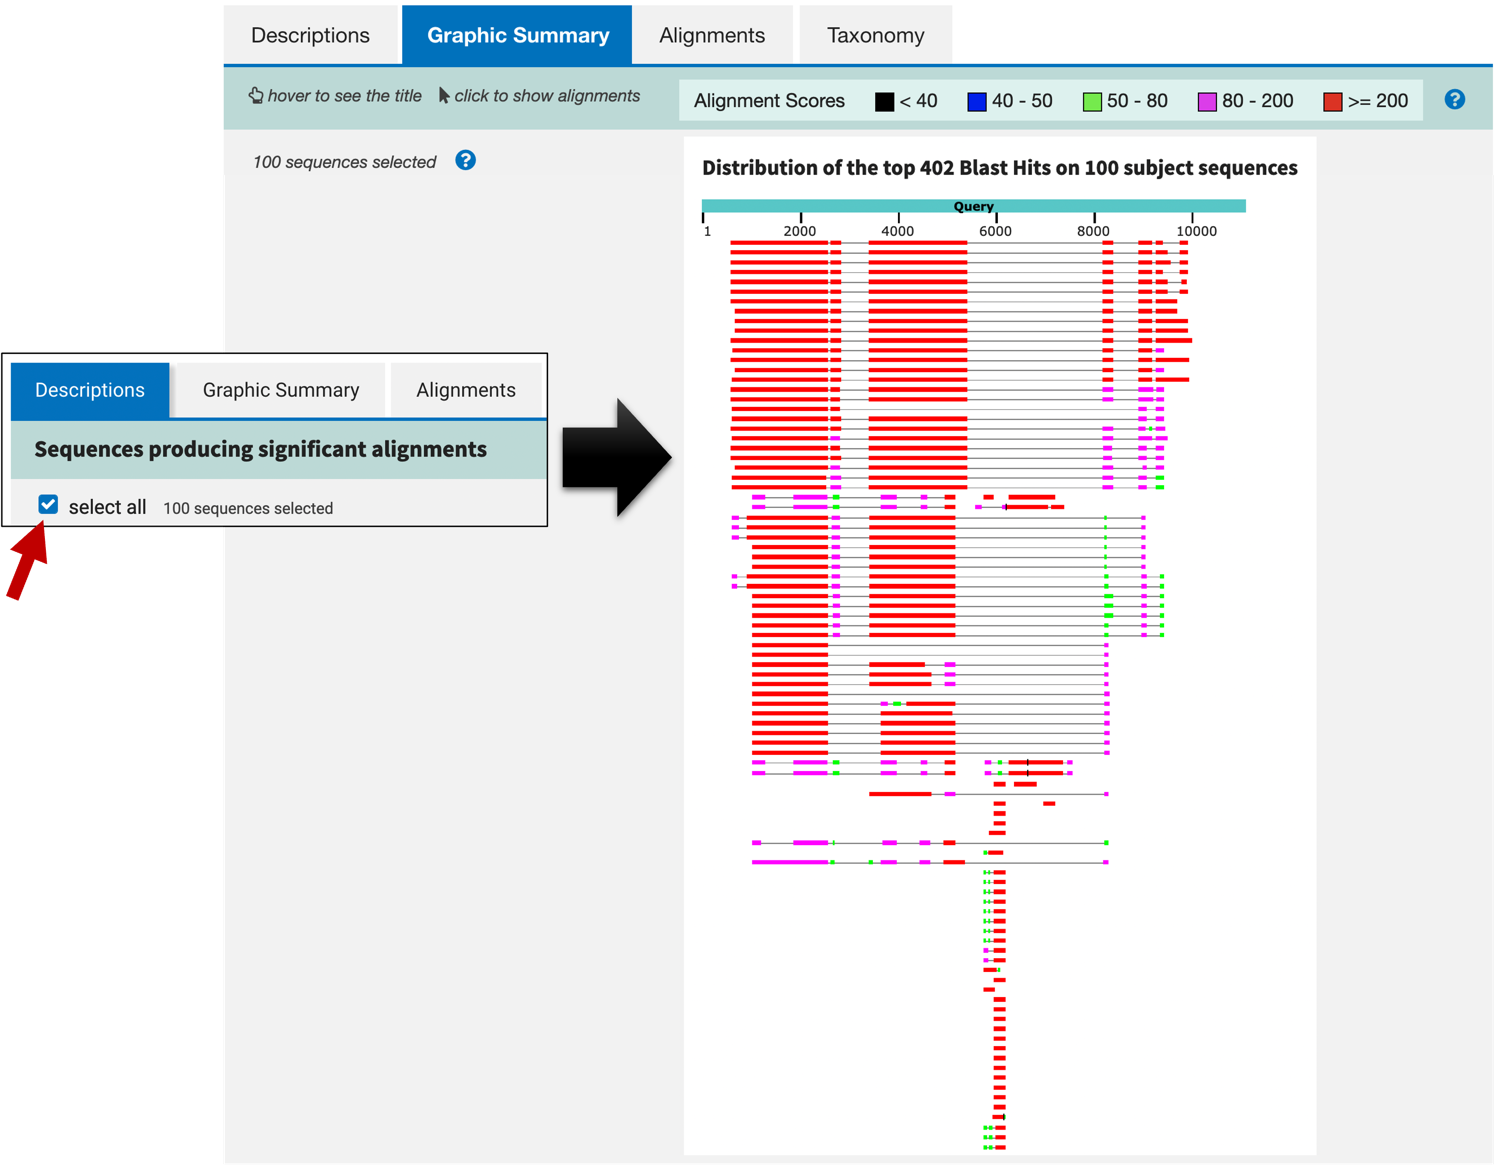Click the magenta 80 - 200 score swatch
Image resolution: width=1505 pixels, height=1165 pixels.
pos(1207,101)
